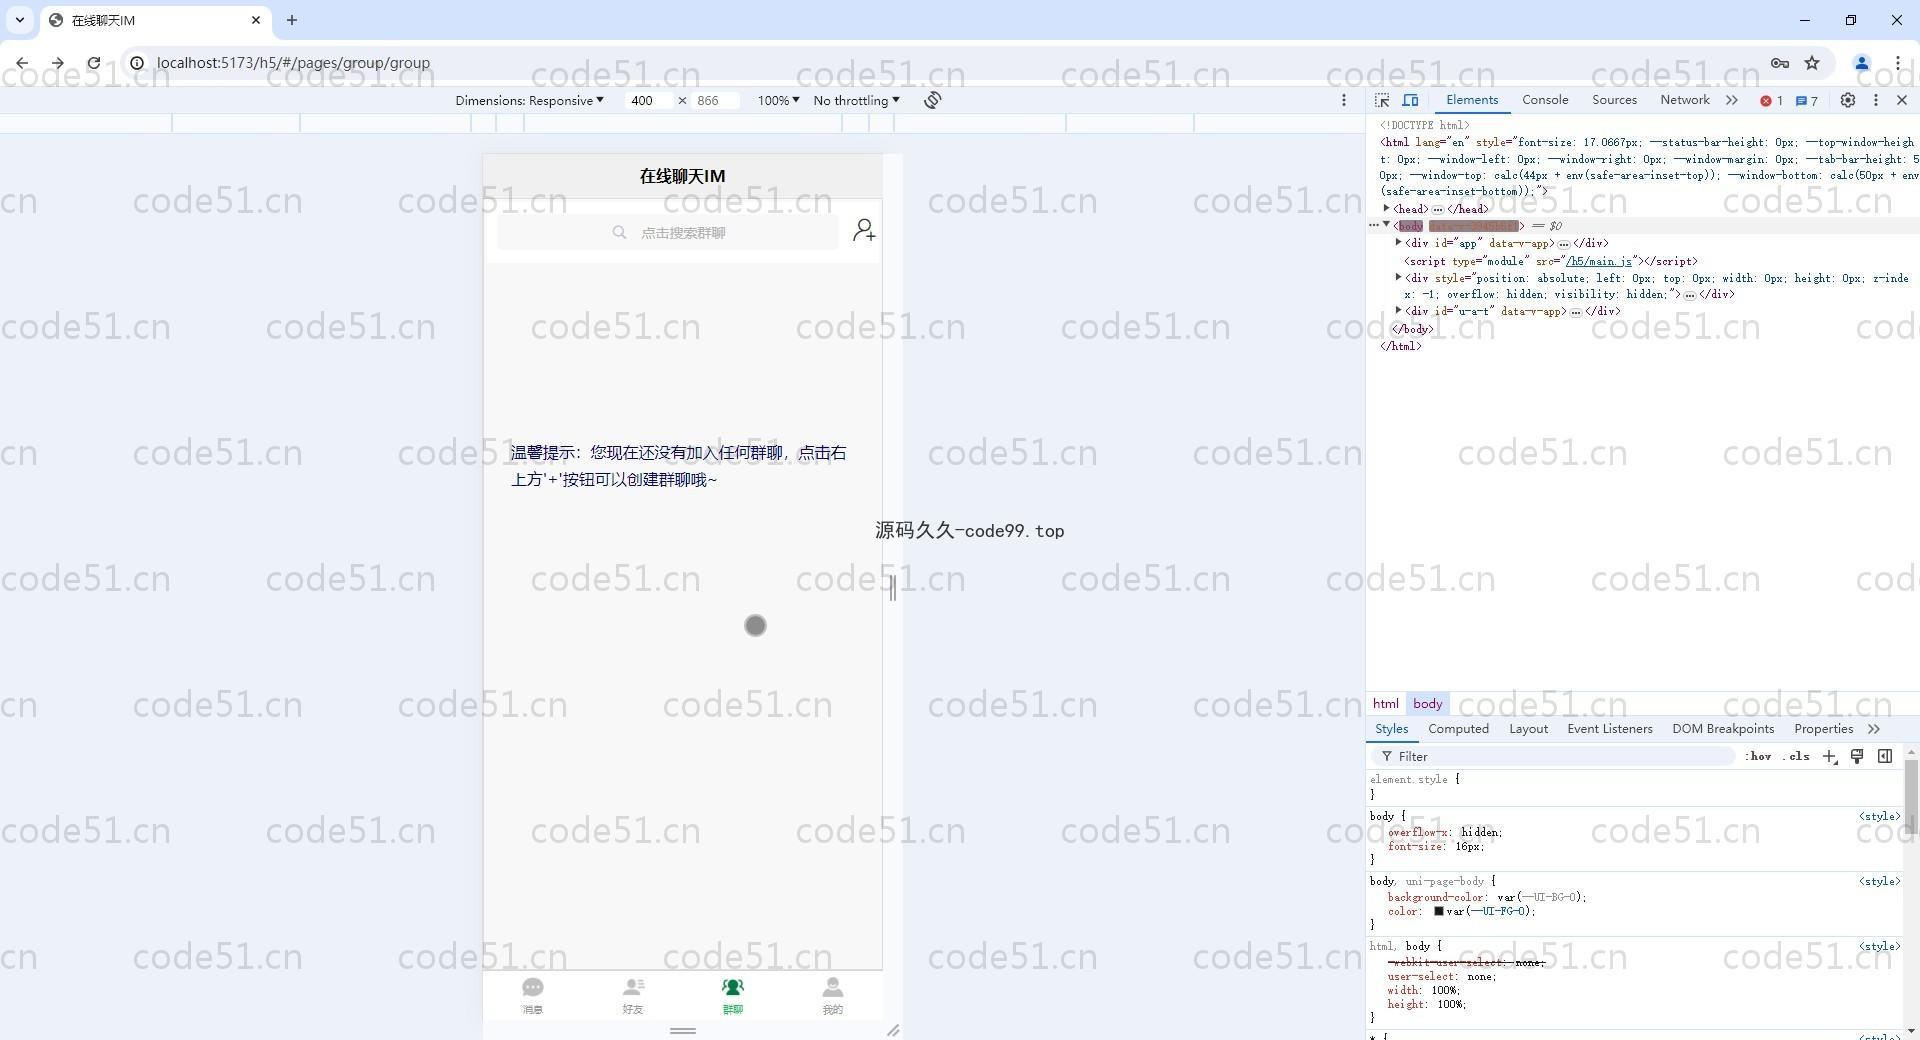The image size is (1920, 1040).
Task: Open the add group icon beside search
Action: pyautogui.click(x=864, y=231)
